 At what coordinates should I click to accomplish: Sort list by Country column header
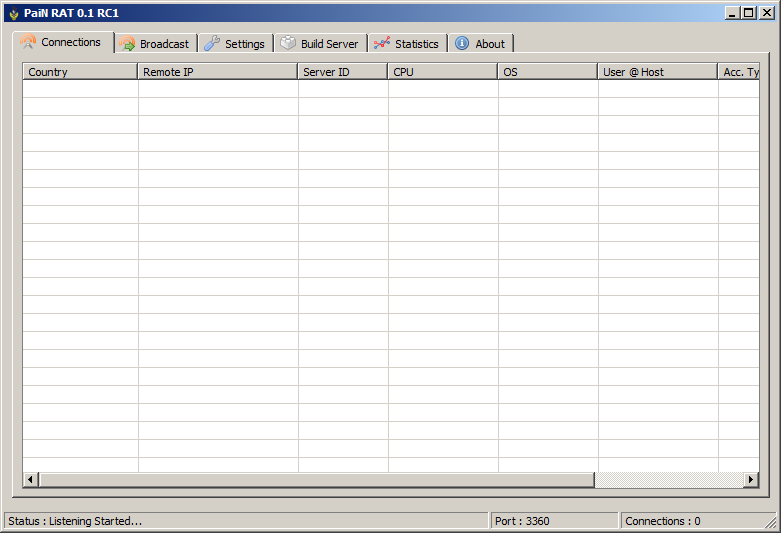click(x=80, y=72)
